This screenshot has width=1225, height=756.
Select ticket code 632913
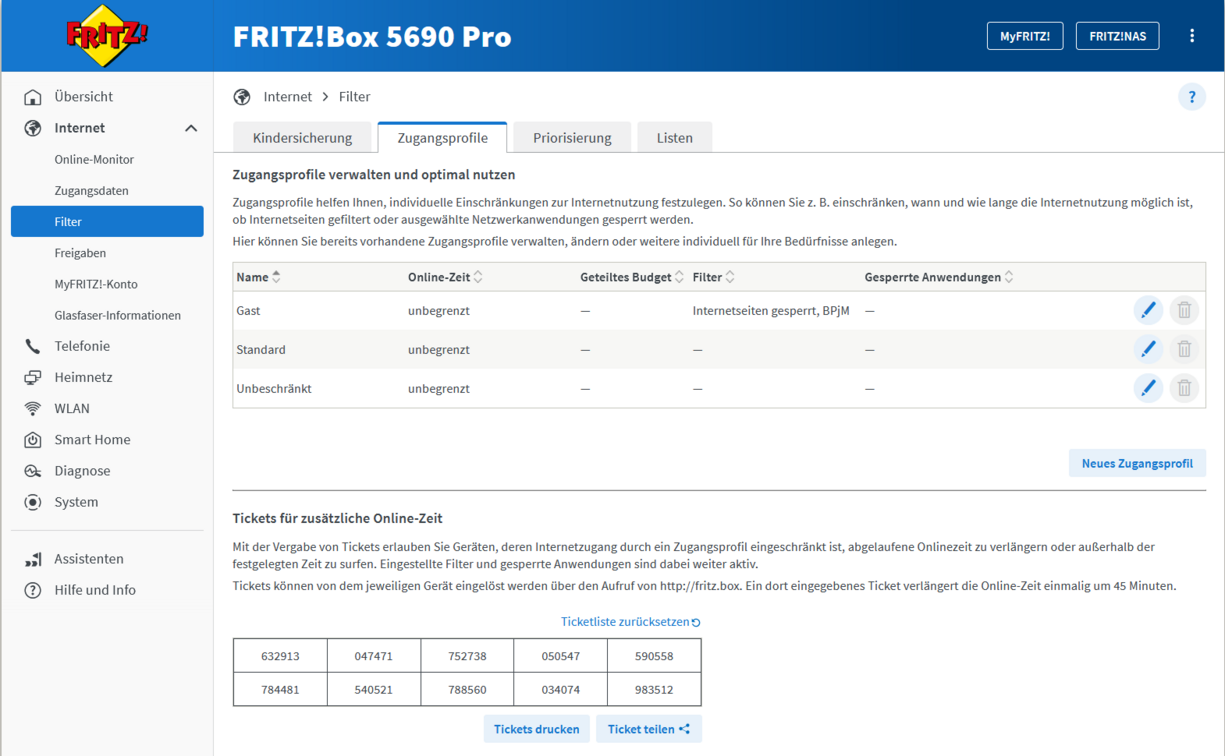[280, 657]
